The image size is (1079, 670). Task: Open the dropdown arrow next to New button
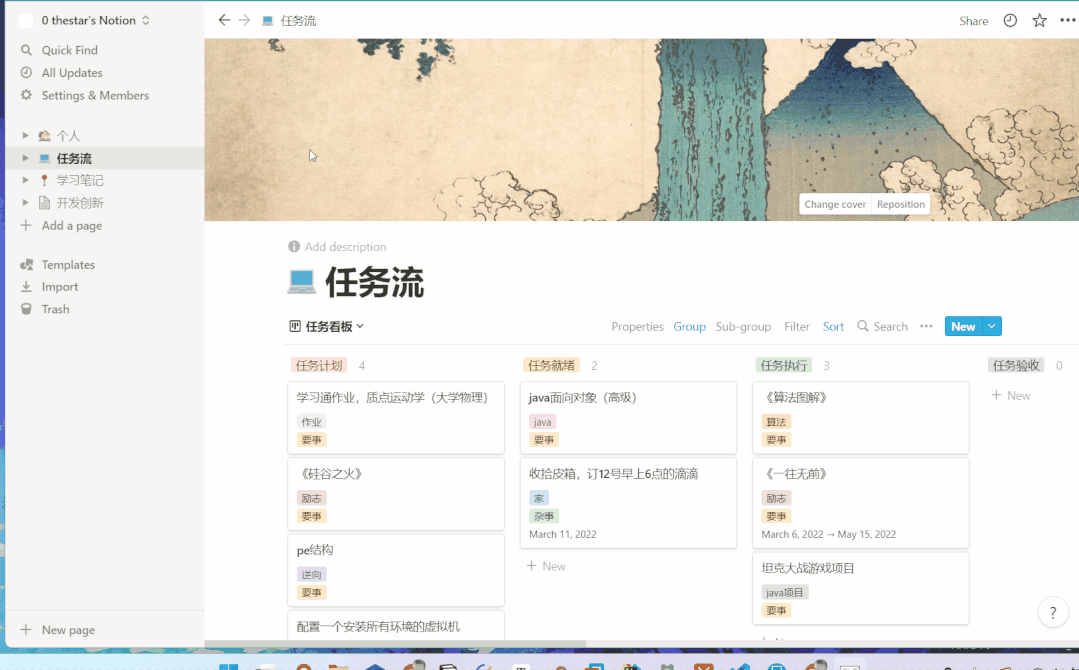pos(992,326)
